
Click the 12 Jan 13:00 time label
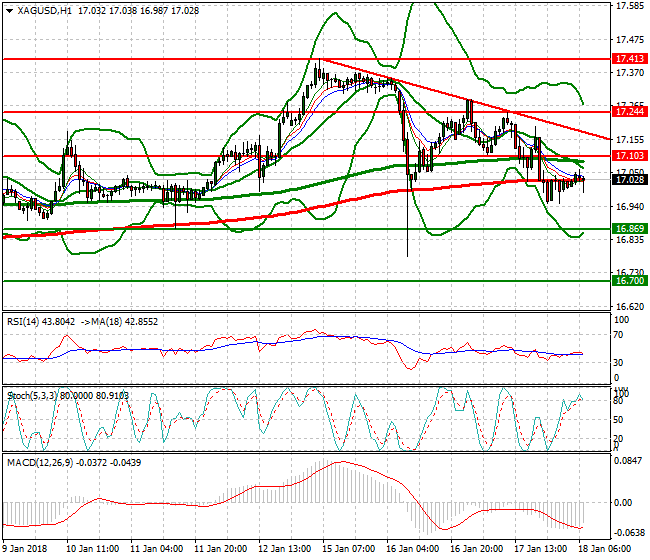click(285, 549)
